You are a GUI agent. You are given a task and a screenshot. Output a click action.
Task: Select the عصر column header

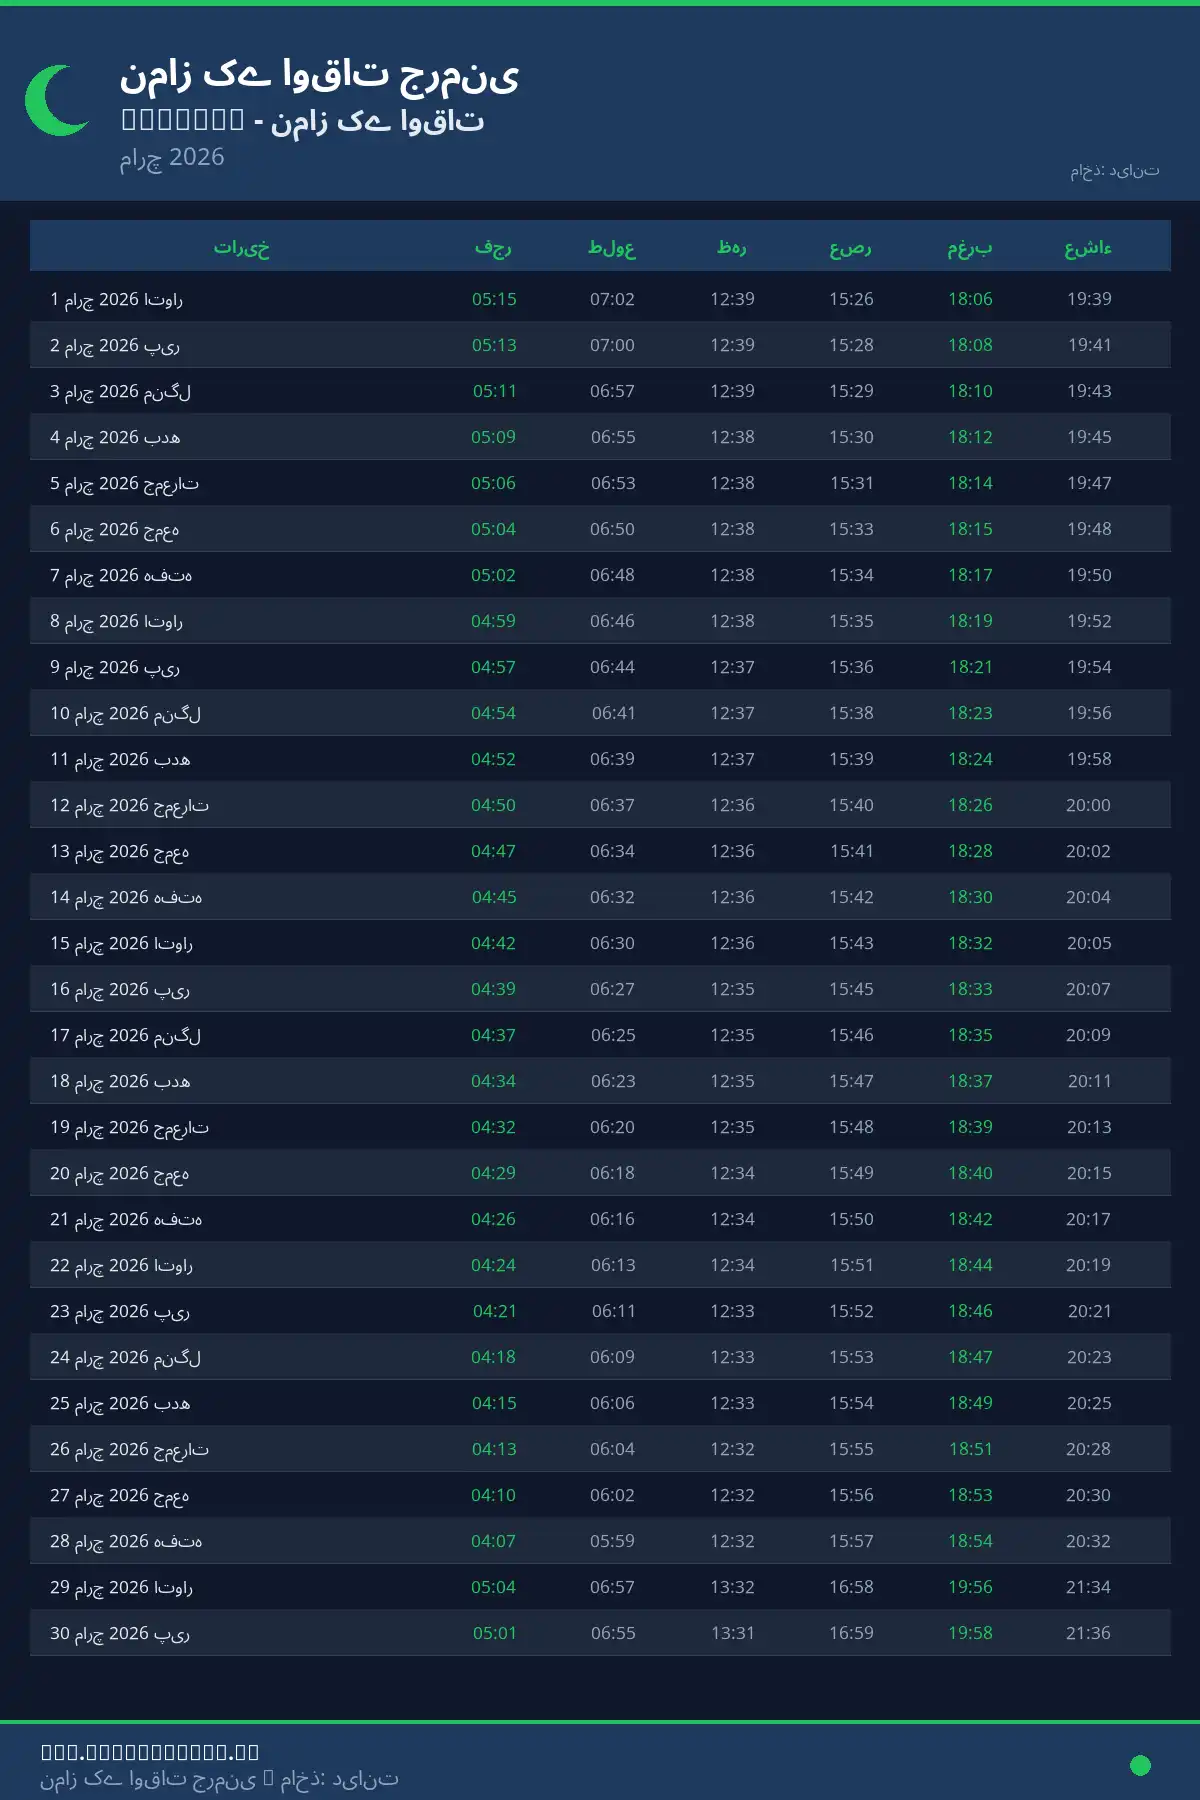tap(851, 247)
